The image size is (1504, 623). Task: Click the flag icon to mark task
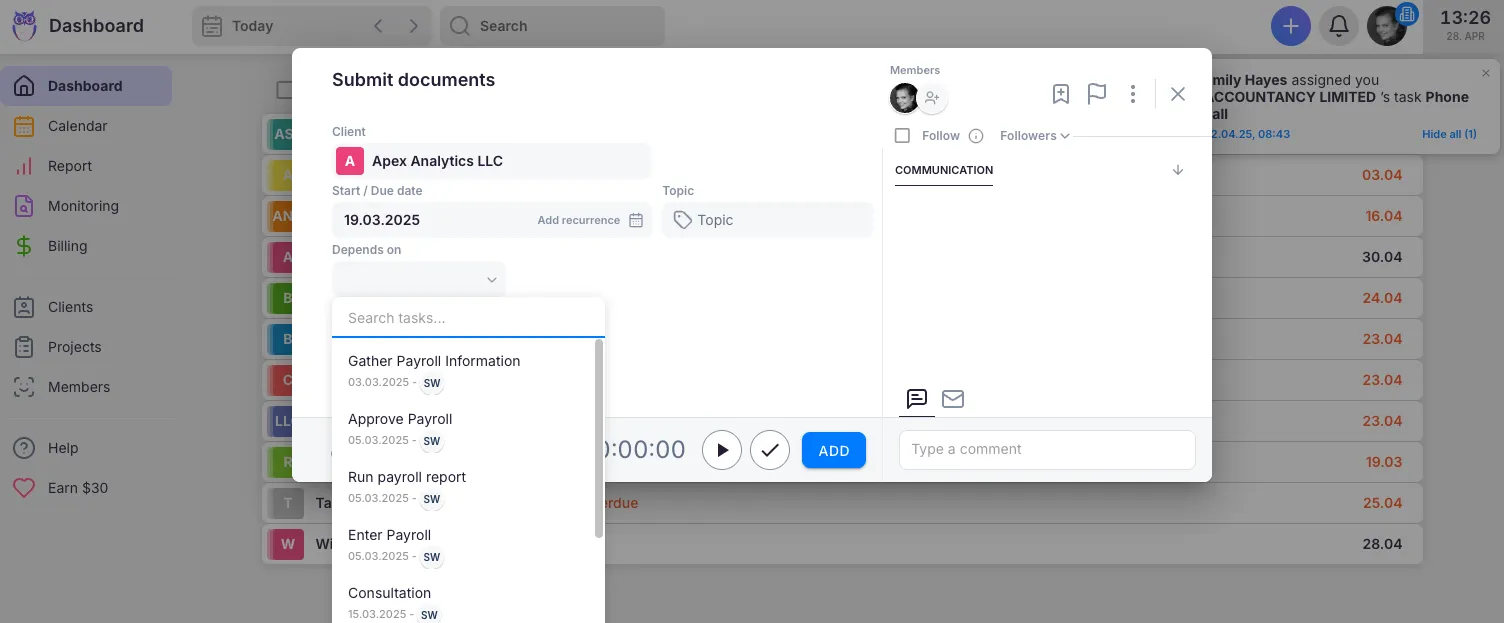1097,94
